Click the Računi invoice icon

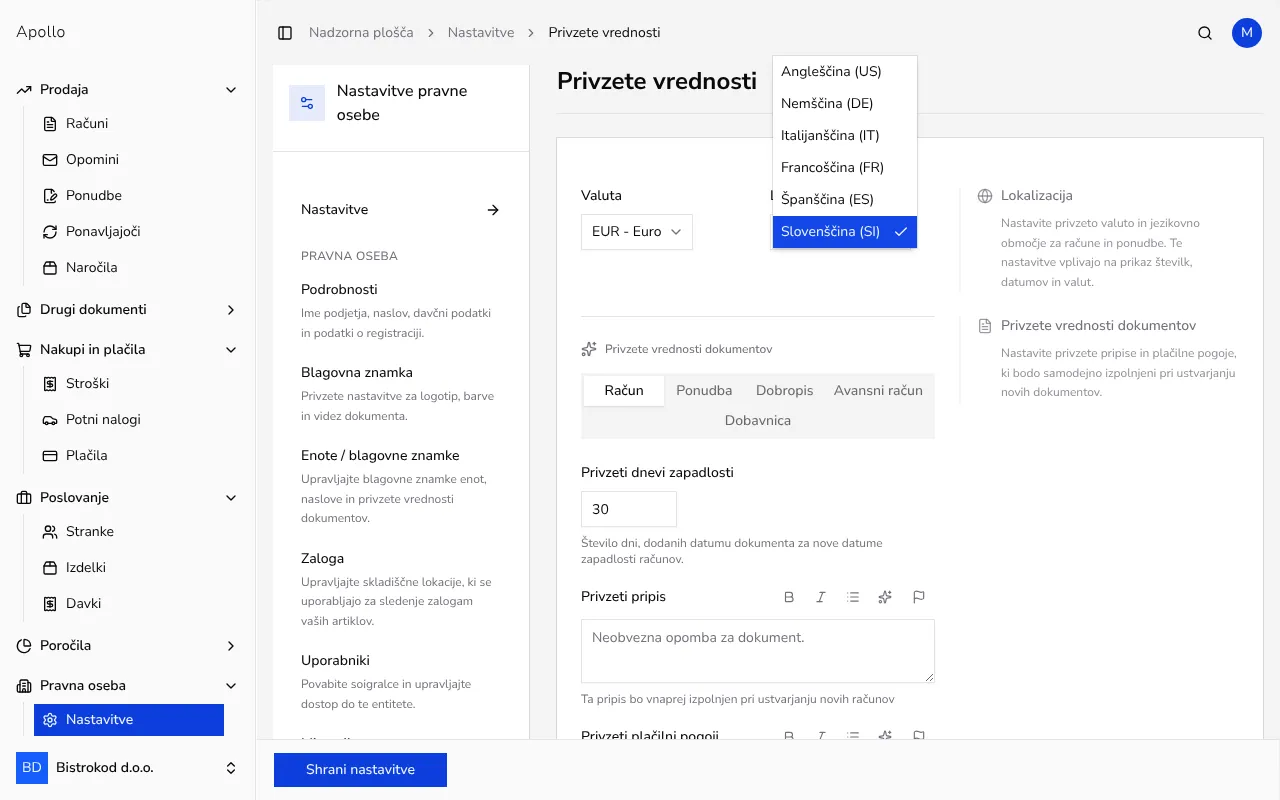pos(50,124)
